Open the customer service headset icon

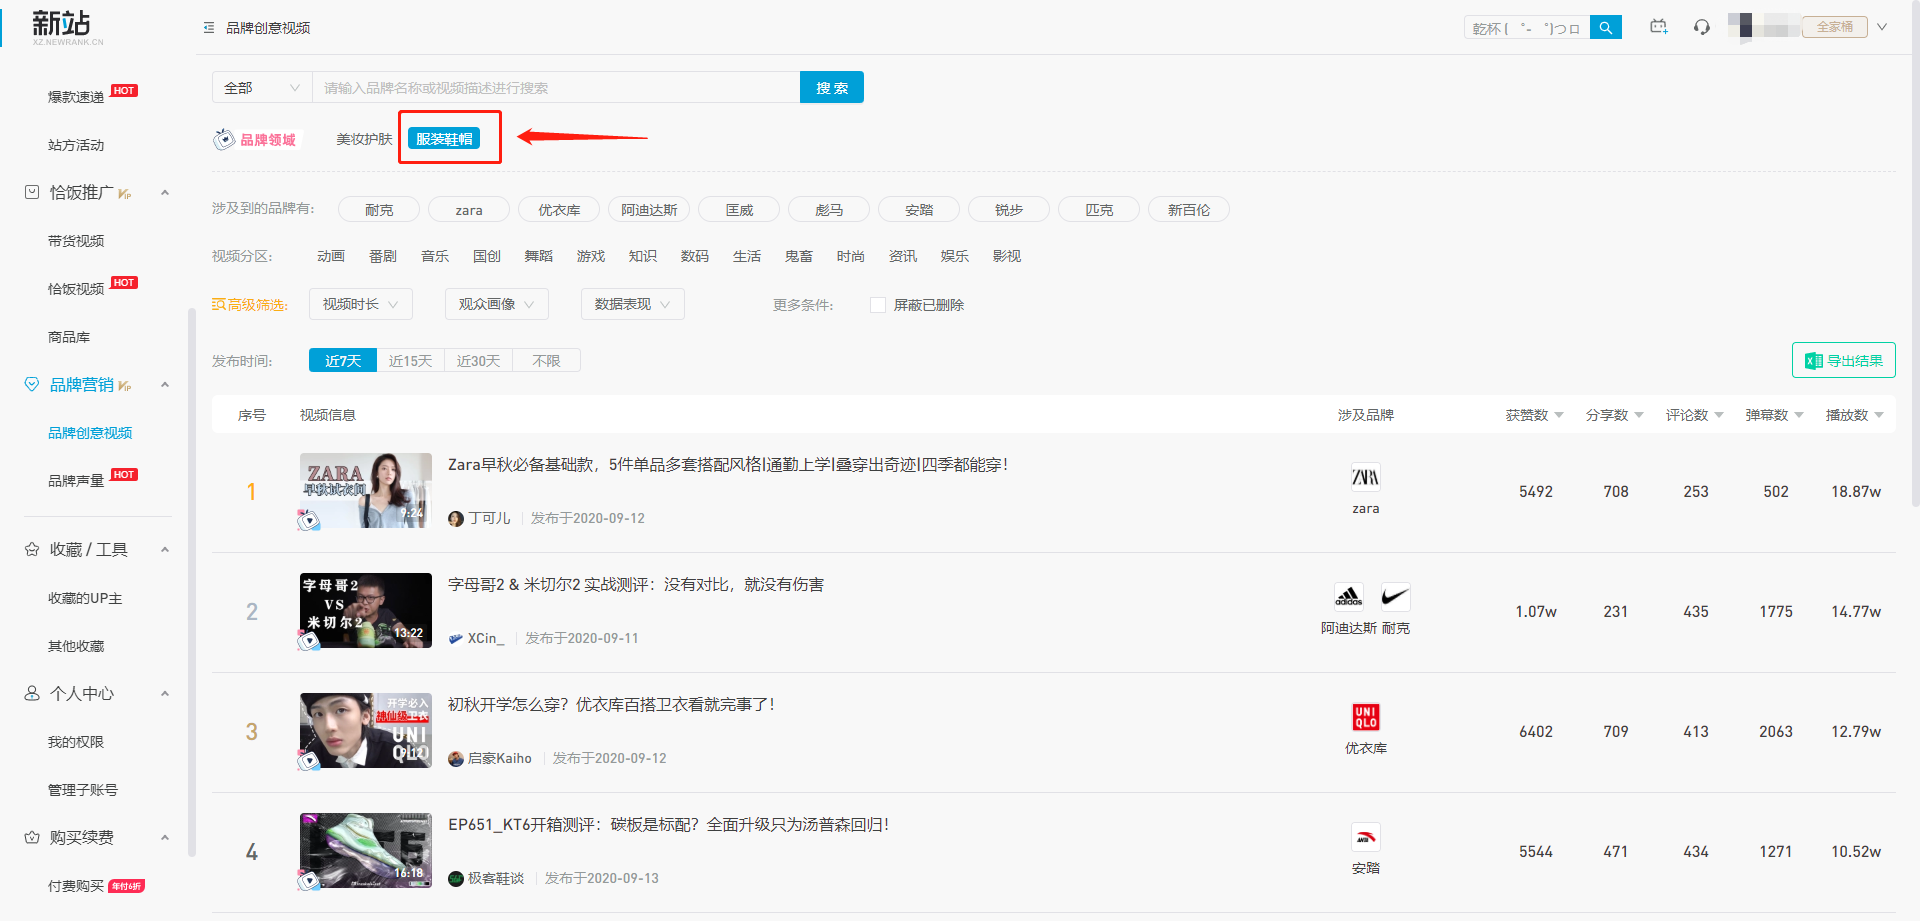(1702, 27)
